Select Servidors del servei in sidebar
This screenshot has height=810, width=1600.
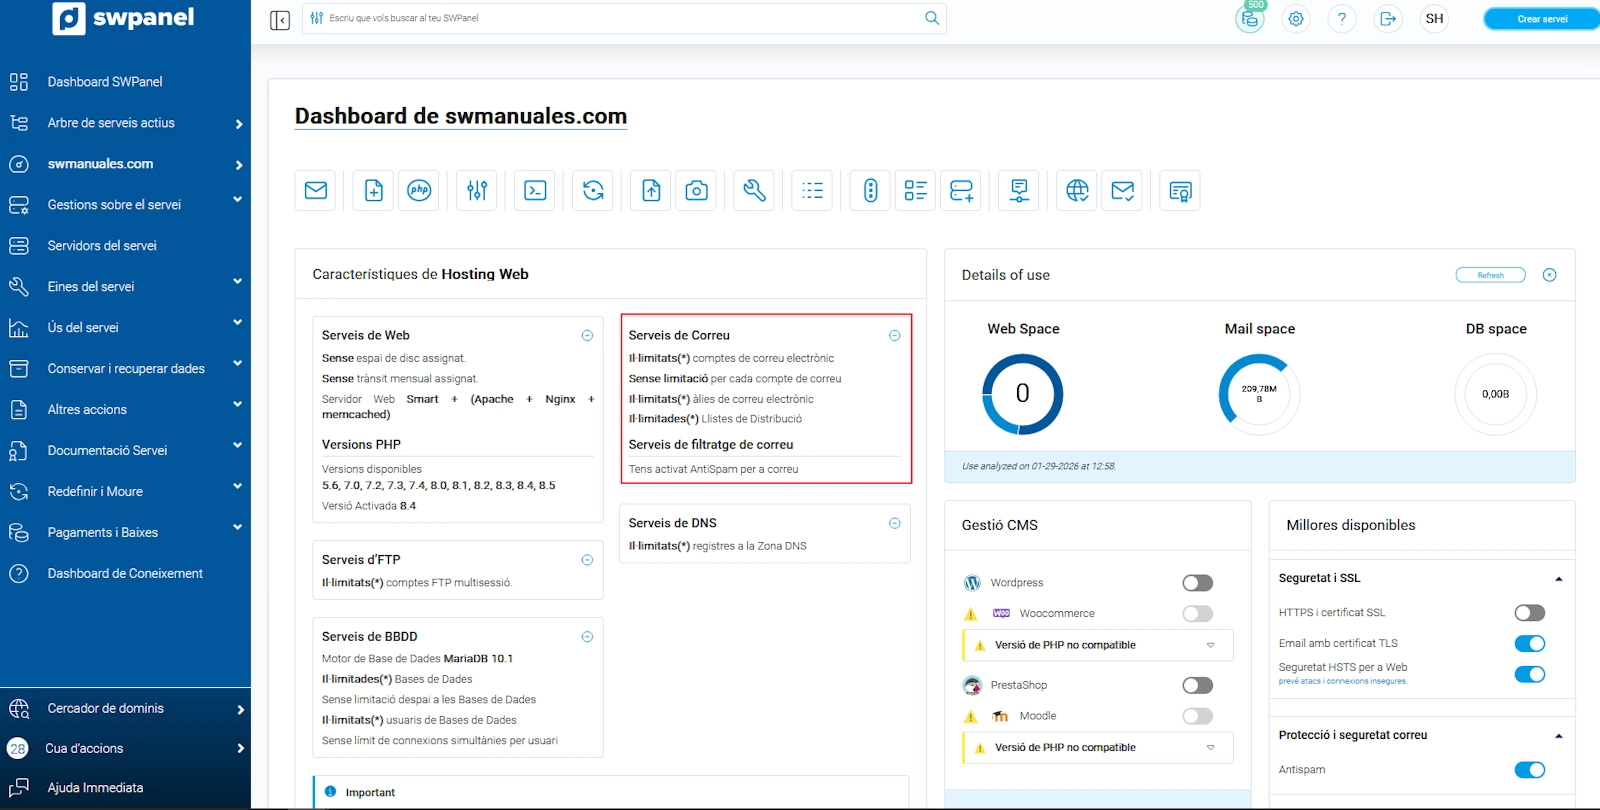[x=102, y=246]
